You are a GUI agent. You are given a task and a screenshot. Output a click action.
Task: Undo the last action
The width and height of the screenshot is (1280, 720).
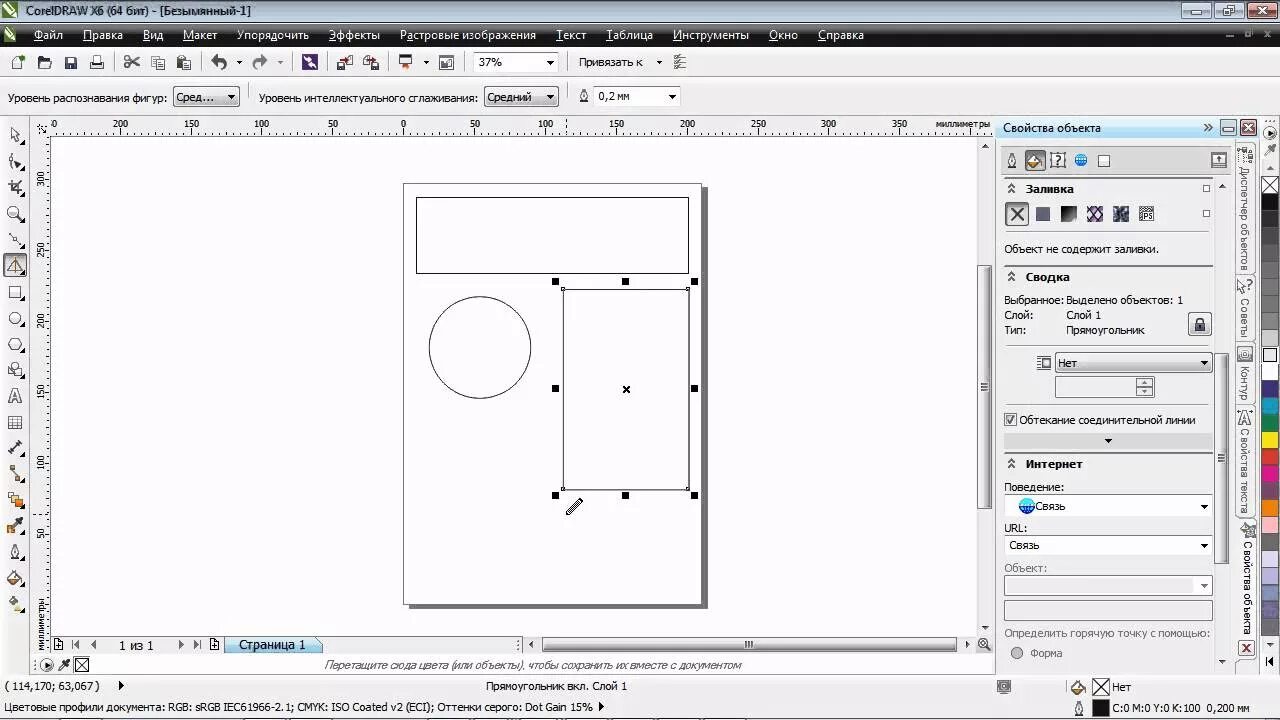[219, 62]
